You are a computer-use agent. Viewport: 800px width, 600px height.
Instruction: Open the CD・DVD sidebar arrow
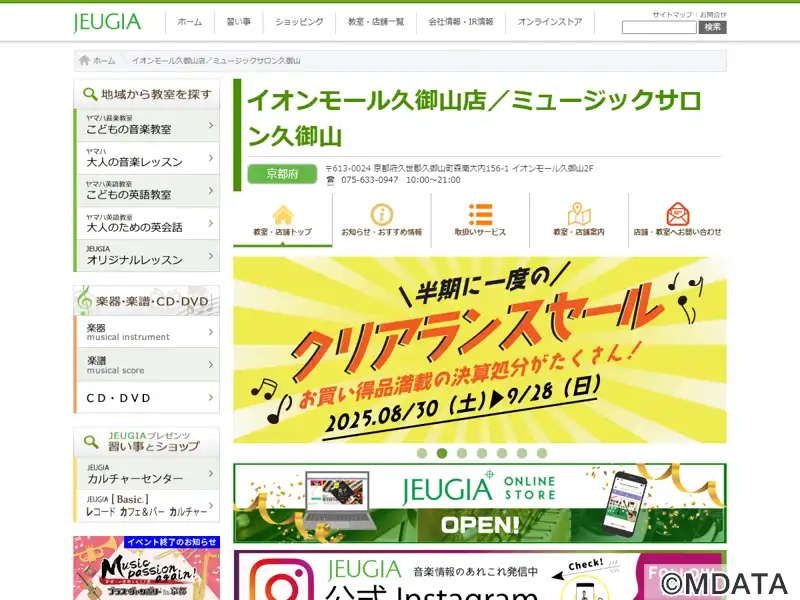point(211,397)
